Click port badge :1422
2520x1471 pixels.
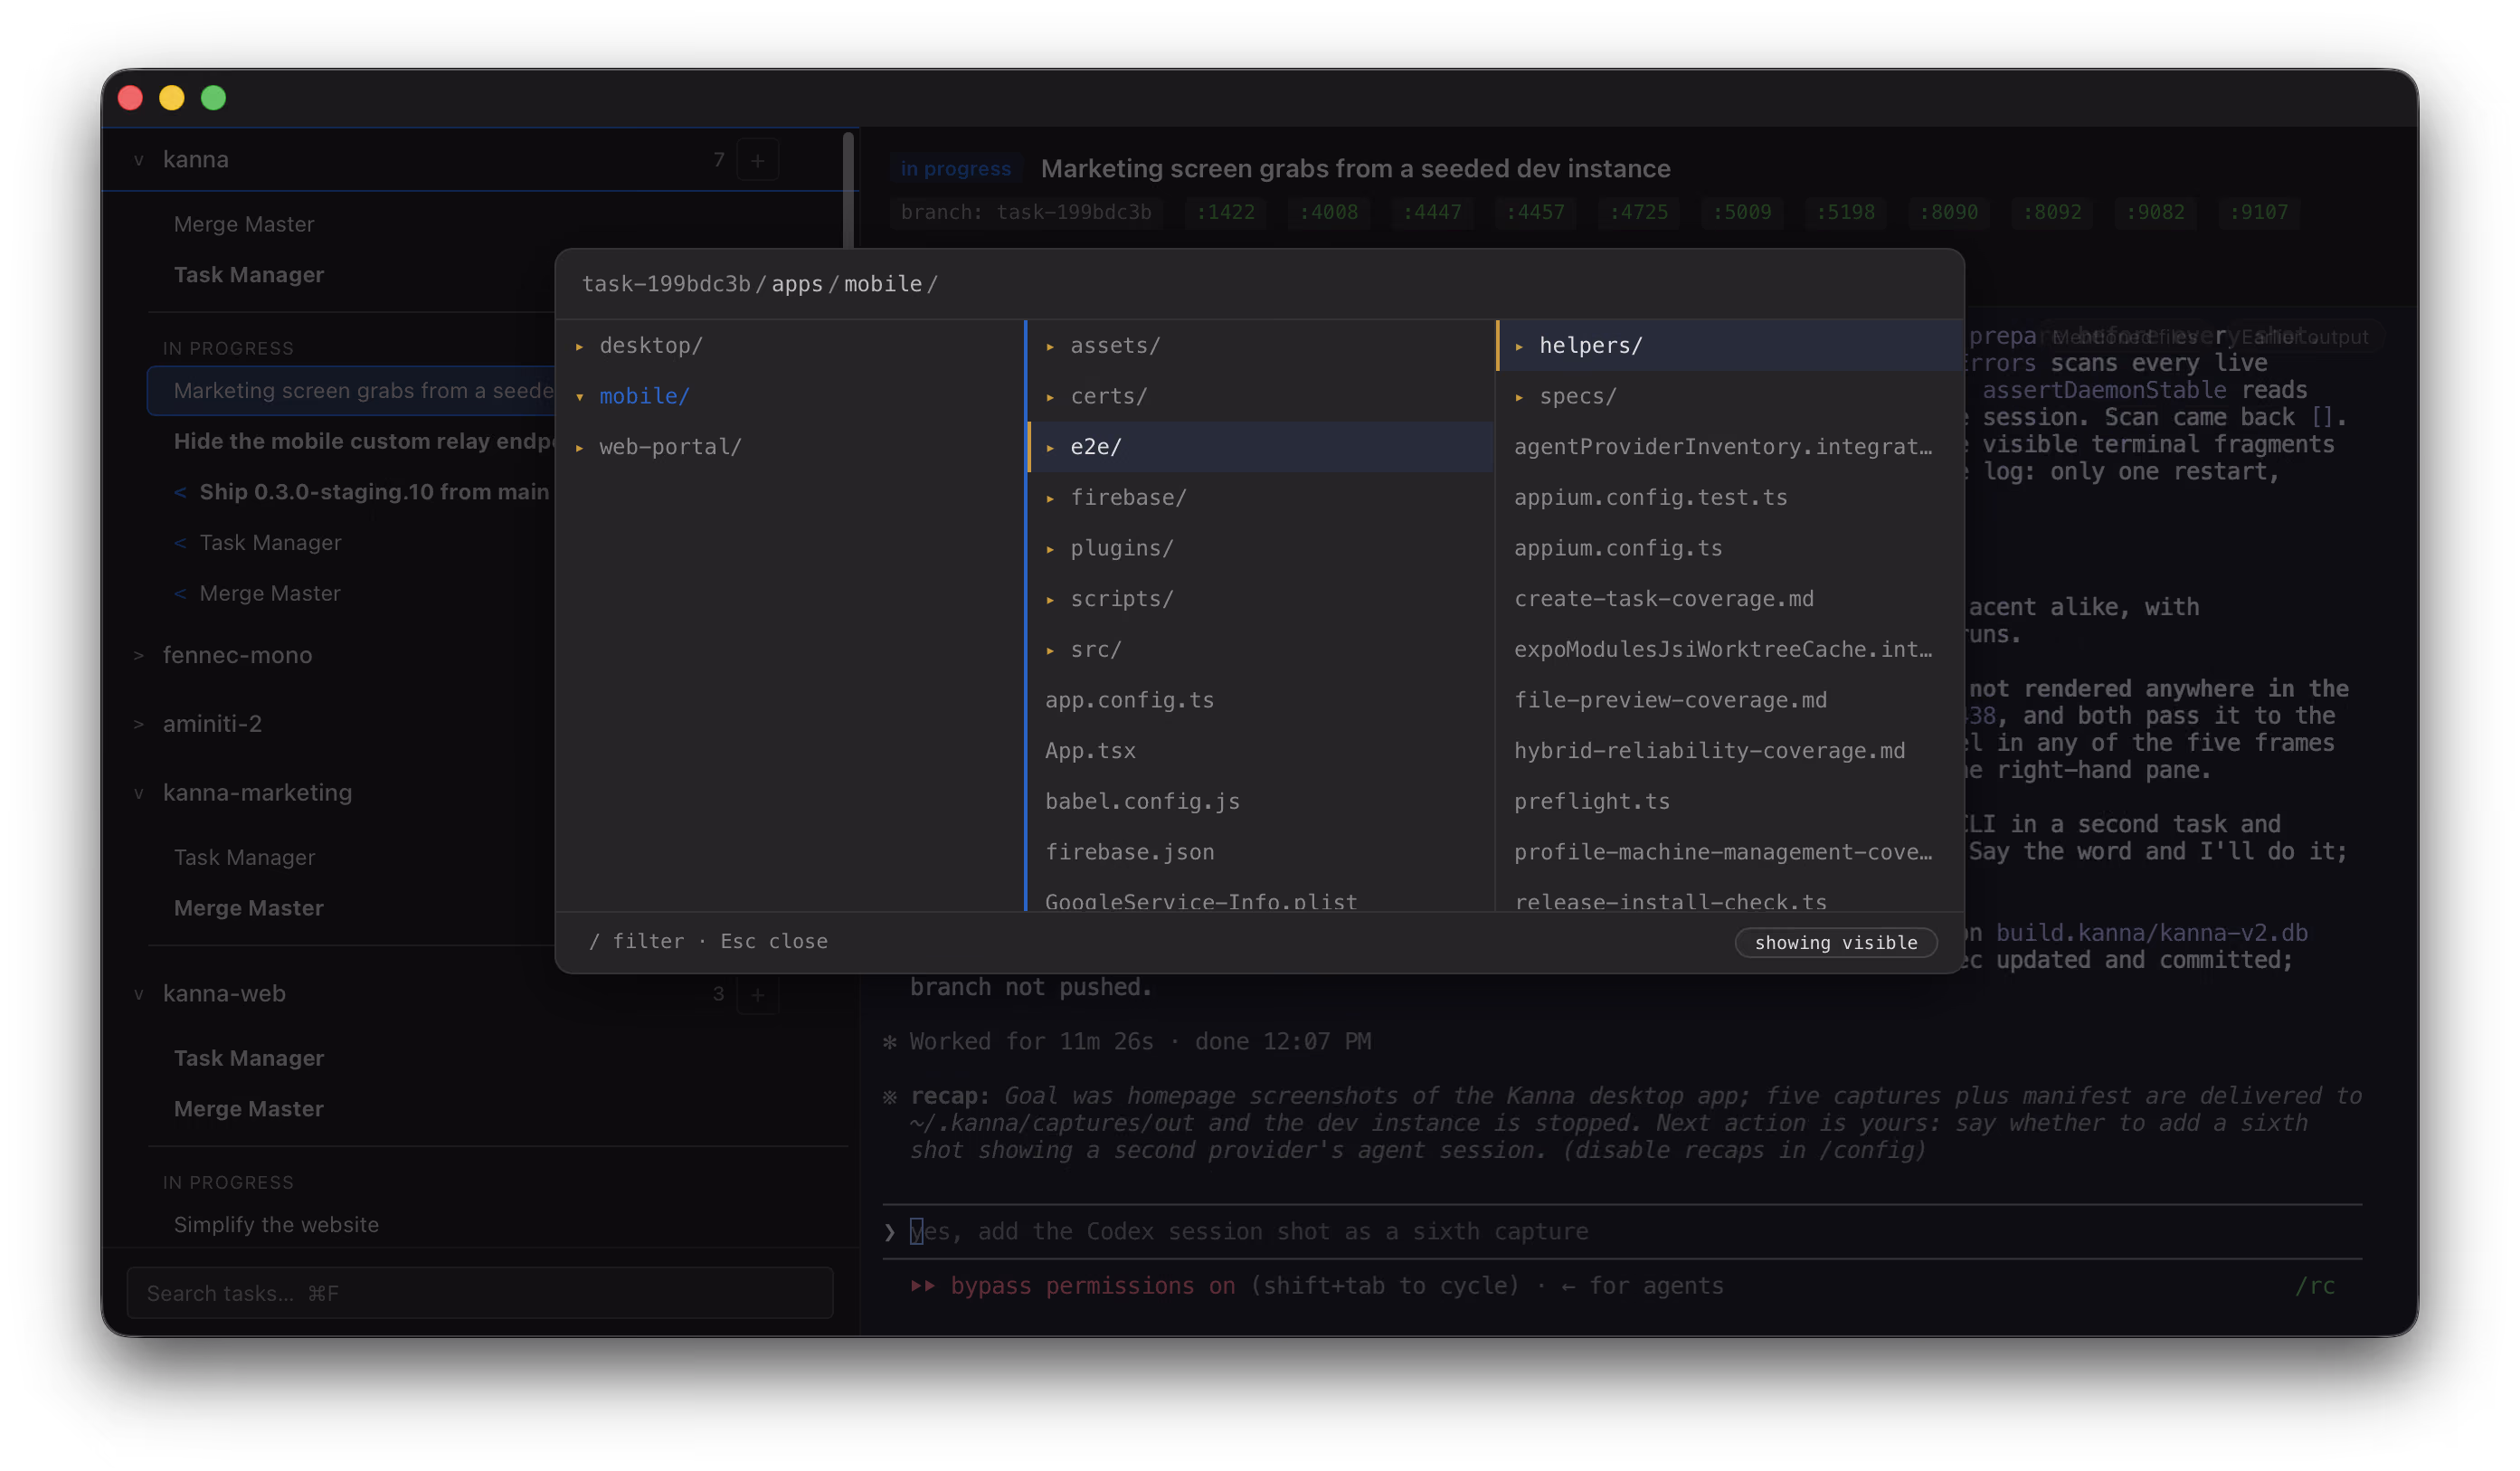(1225, 212)
